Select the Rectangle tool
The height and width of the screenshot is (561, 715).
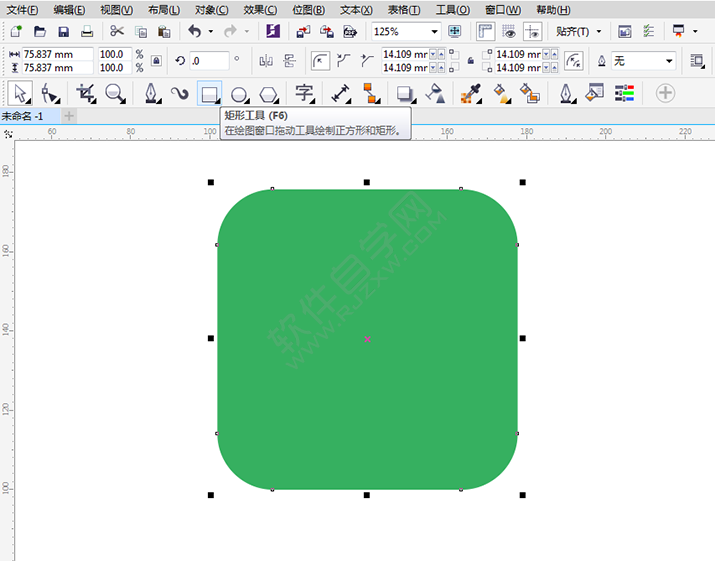coord(209,94)
